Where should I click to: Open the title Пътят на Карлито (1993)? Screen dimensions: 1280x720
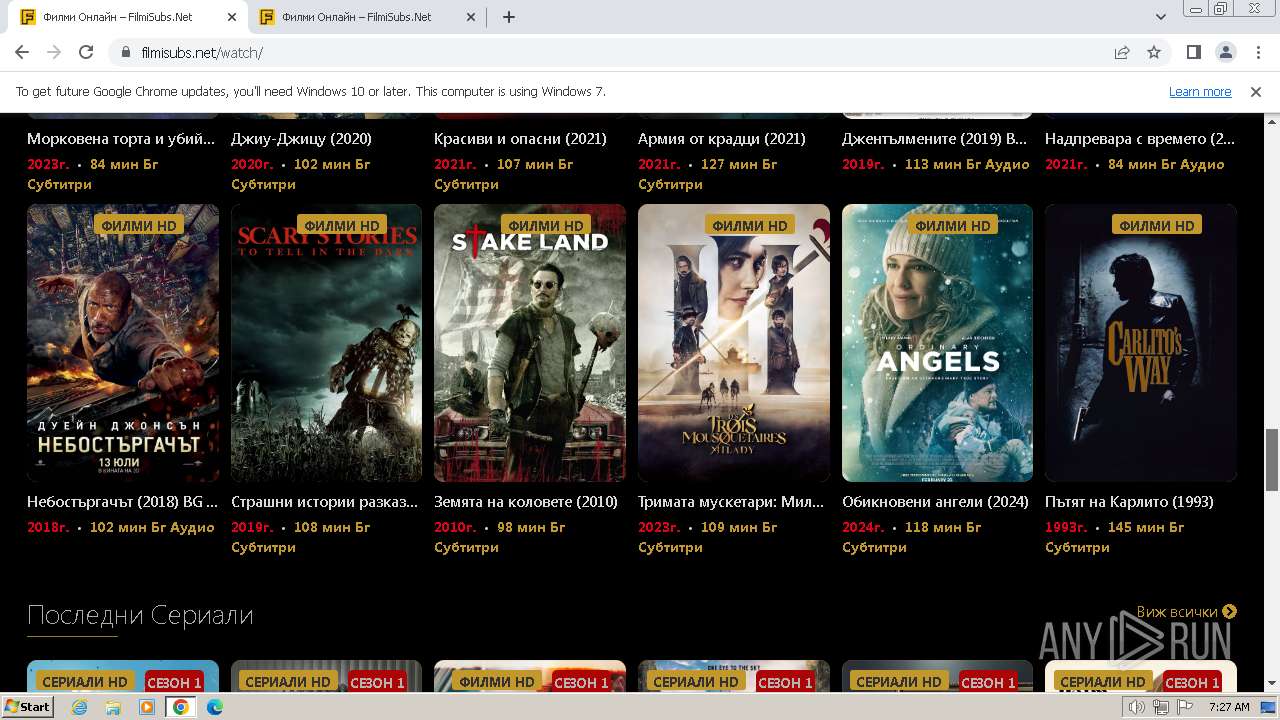[x=1129, y=502]
